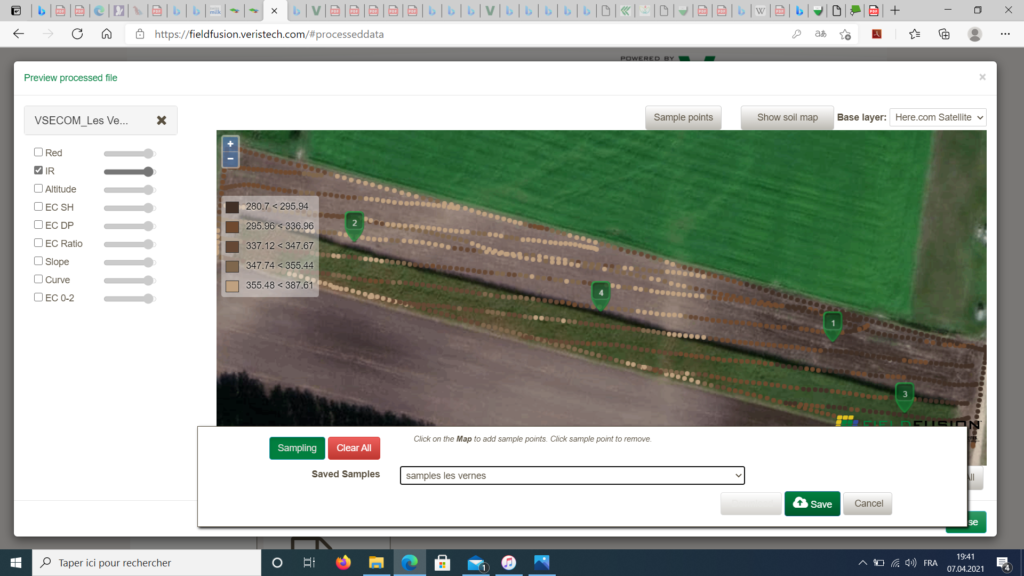
Task: Select sample point marker 3 on the map
Action: click(x=904, y=394)
